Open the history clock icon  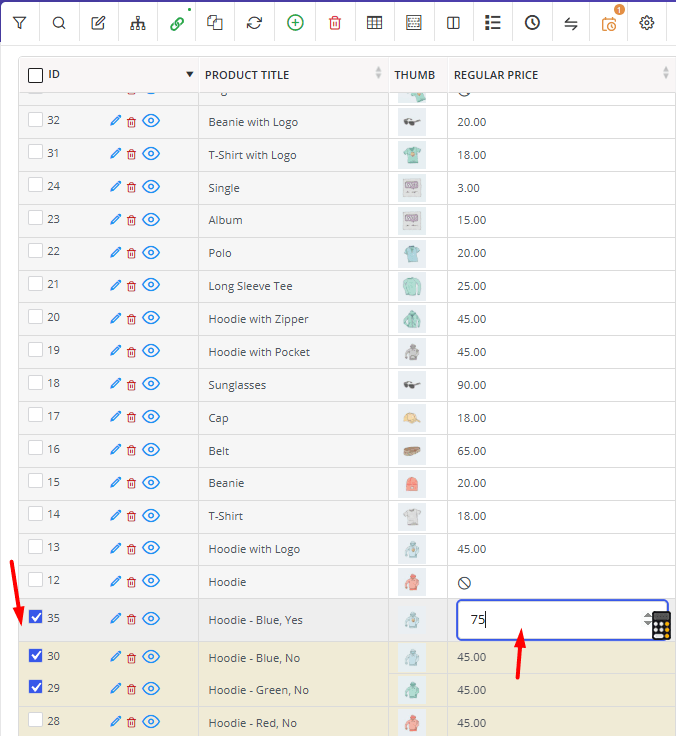tap(532, 23)
